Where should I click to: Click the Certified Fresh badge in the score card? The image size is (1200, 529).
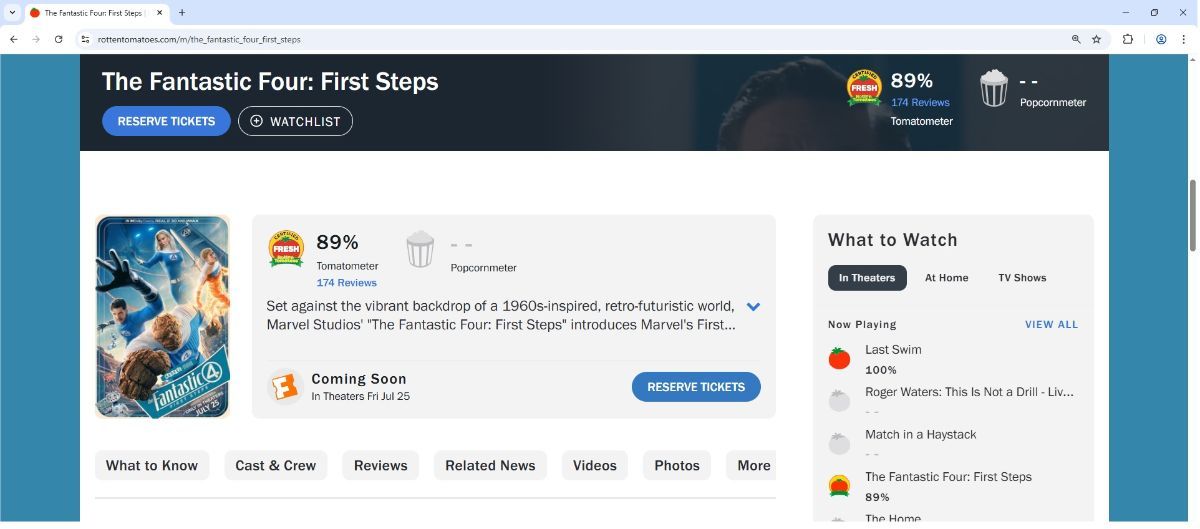(286, 249)
